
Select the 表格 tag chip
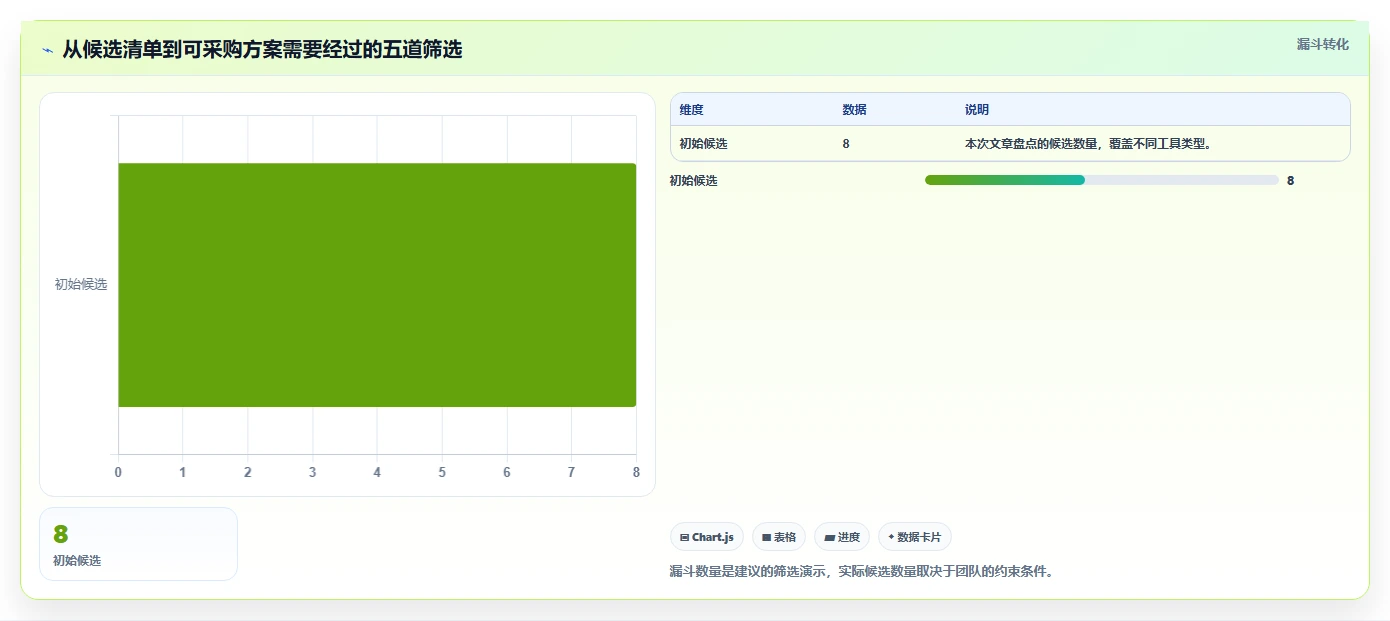pyautogui.click(x=779, y=537)
